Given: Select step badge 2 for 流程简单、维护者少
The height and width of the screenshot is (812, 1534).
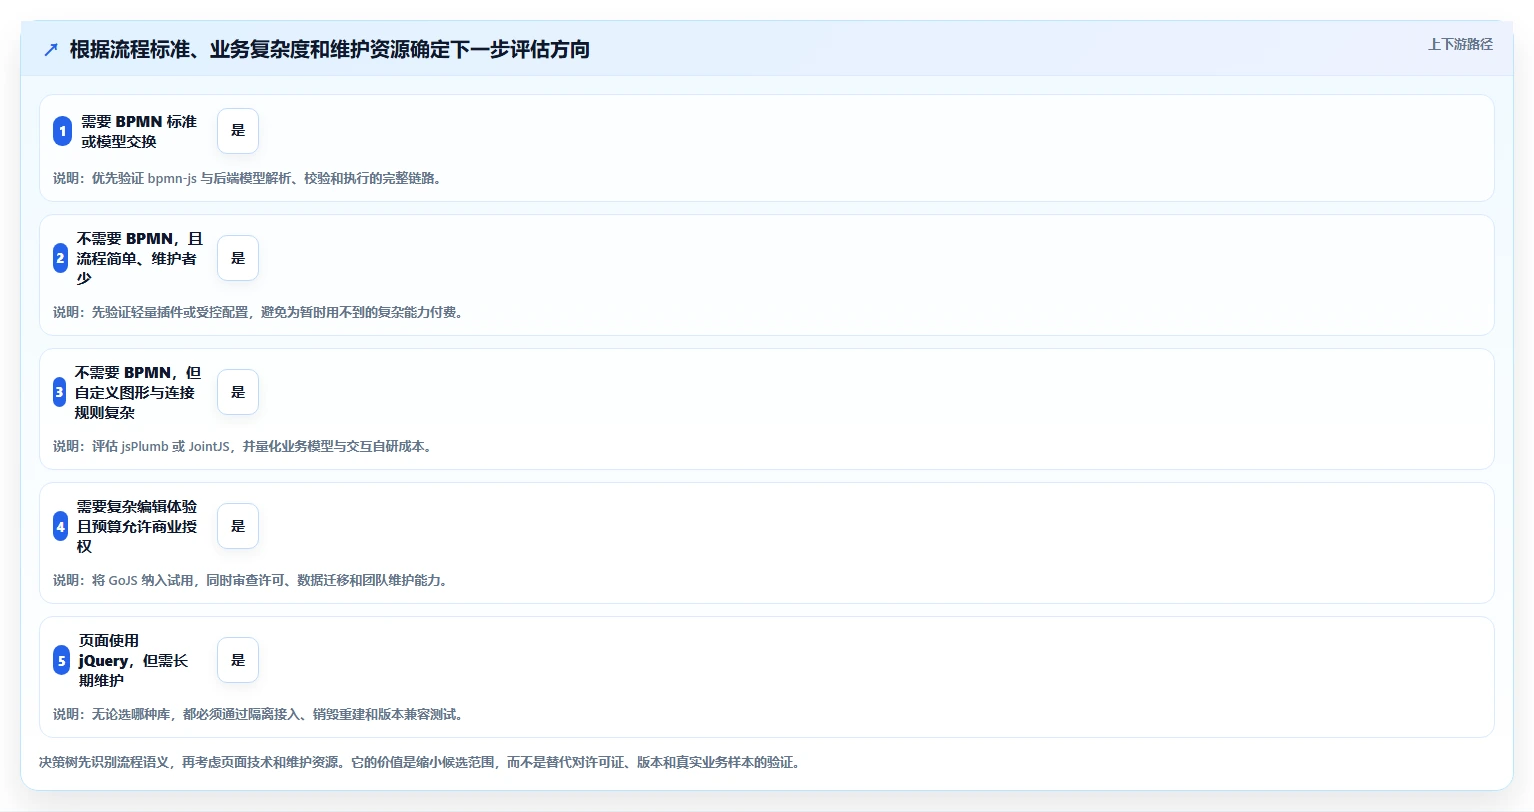Looking at the screenshot, I should (60, 258).
